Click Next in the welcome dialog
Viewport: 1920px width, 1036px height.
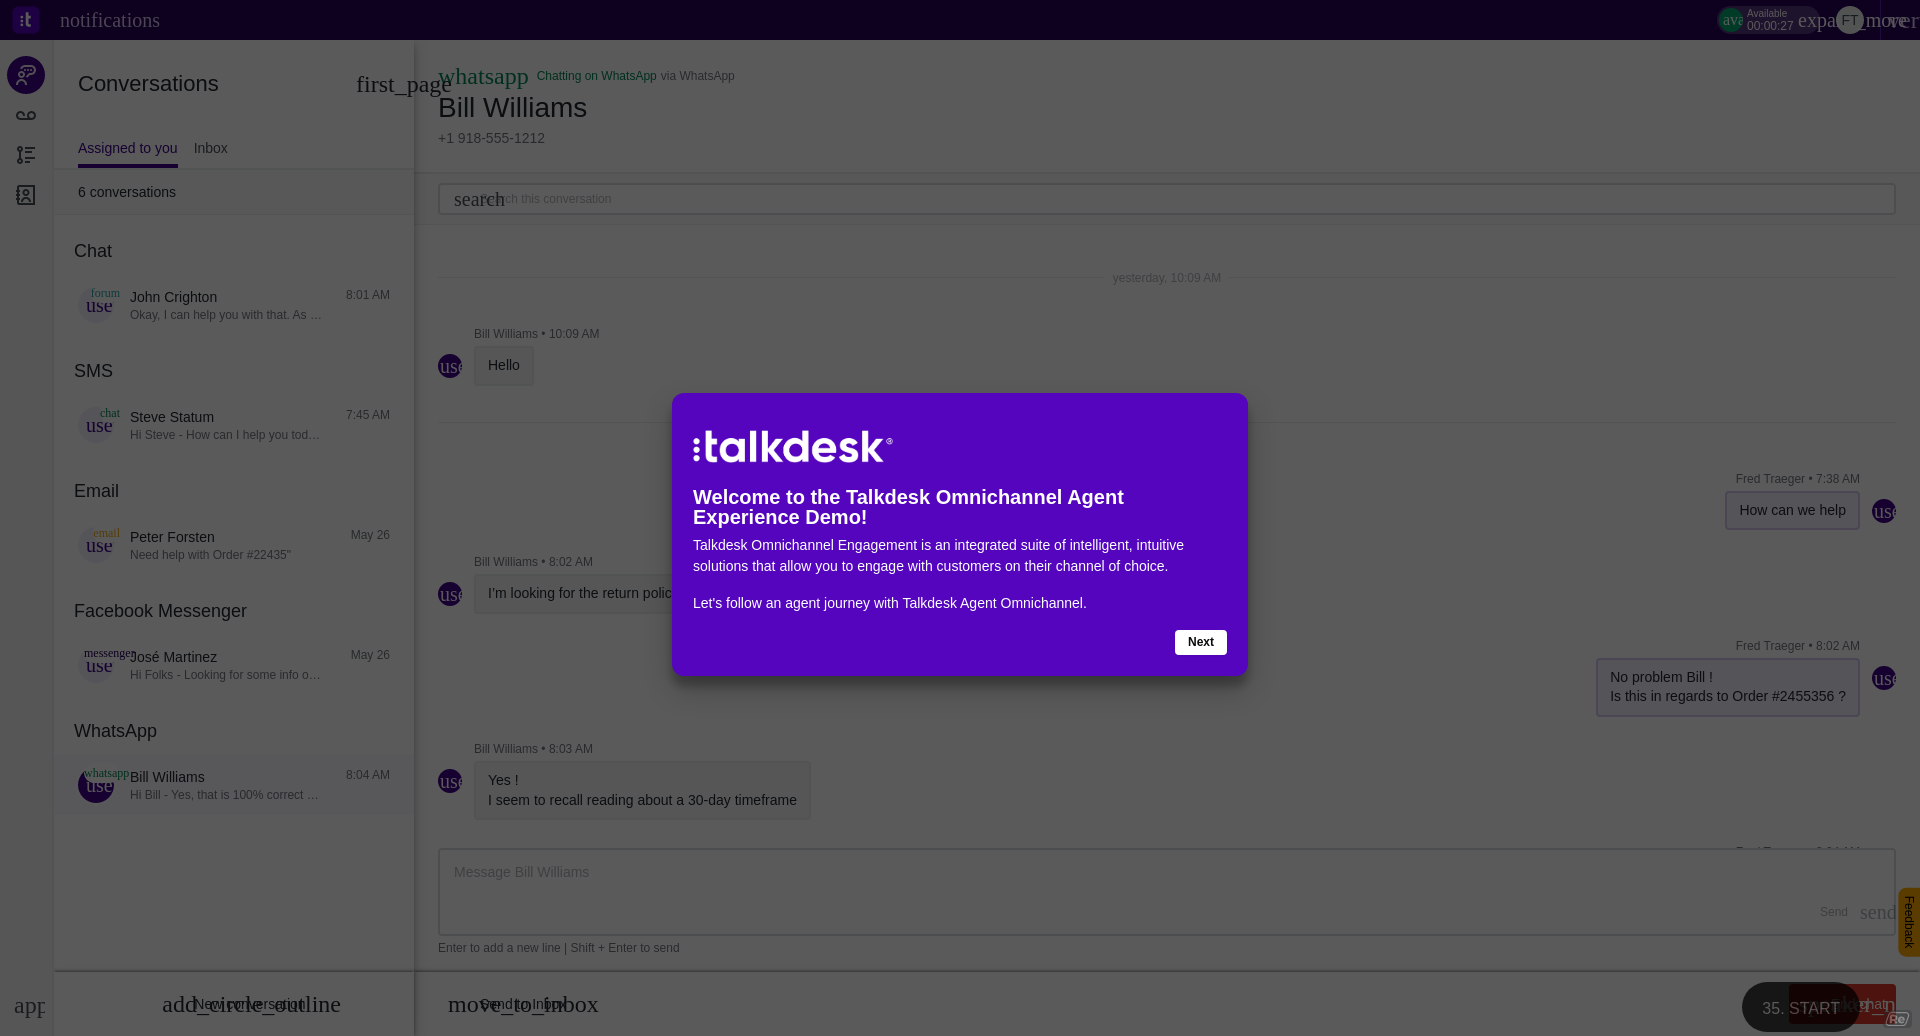[1200, 642]
